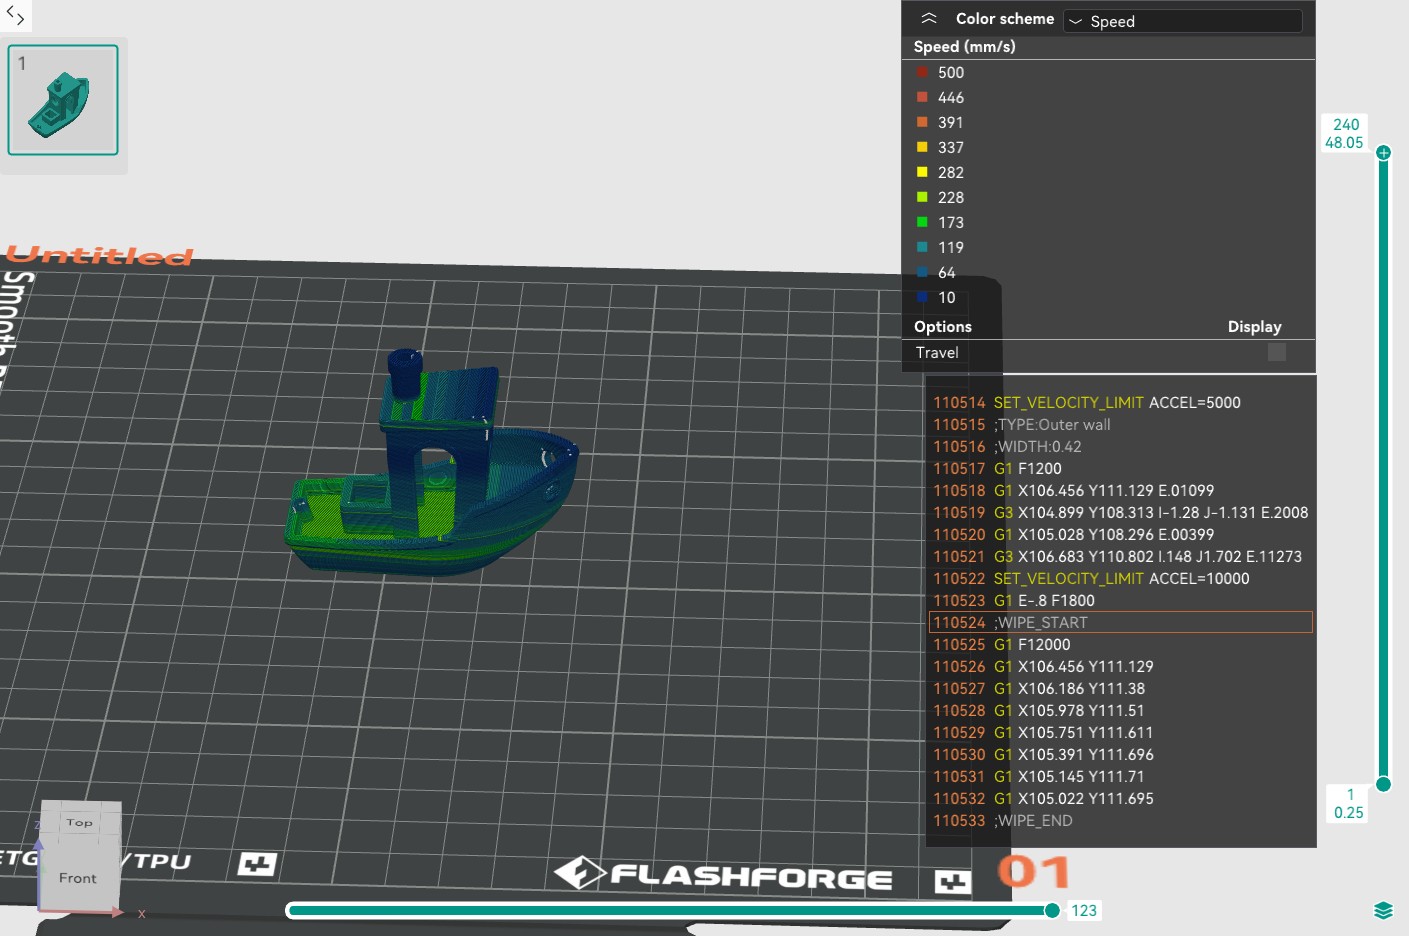This screenshot has height=936, width=1409.
Task: Click the layers stack icon
Action: [1383, 910]
